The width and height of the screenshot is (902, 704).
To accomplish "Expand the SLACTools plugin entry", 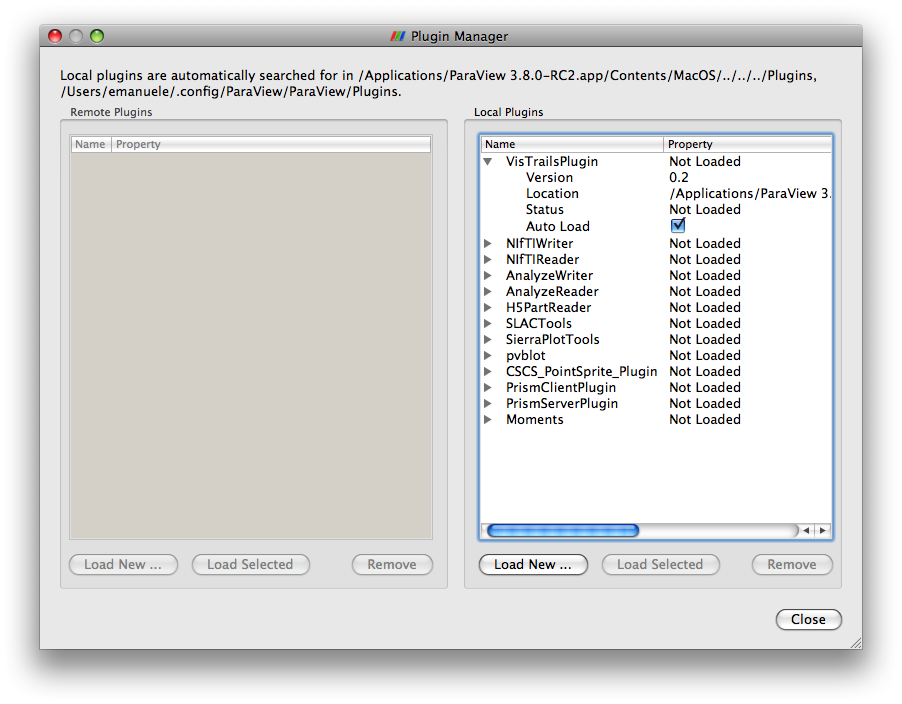I will 488,323.
